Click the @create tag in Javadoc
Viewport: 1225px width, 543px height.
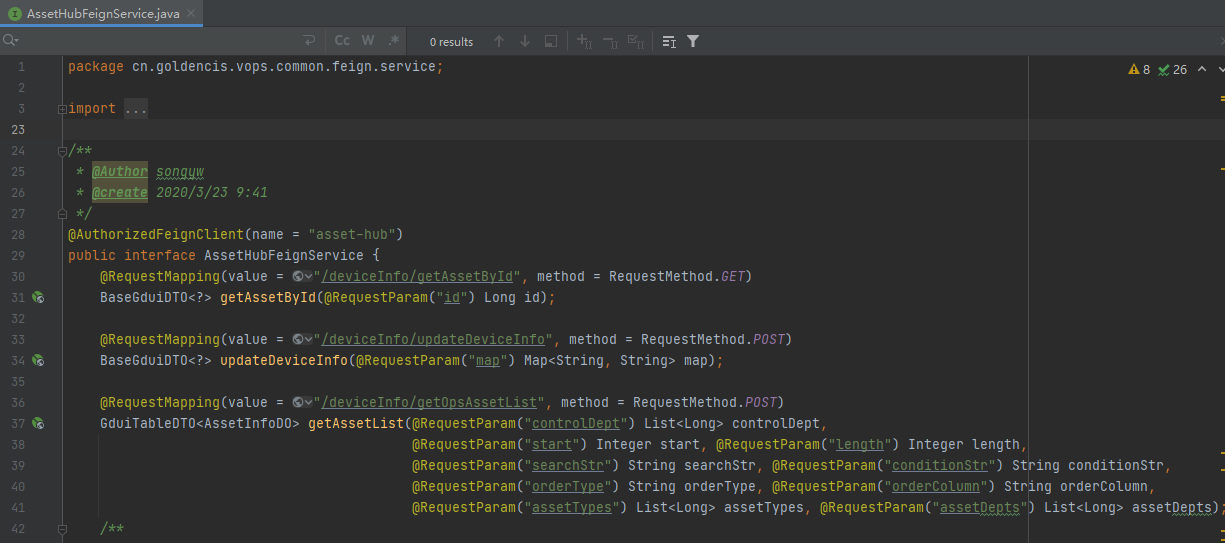tap(120, 192)
